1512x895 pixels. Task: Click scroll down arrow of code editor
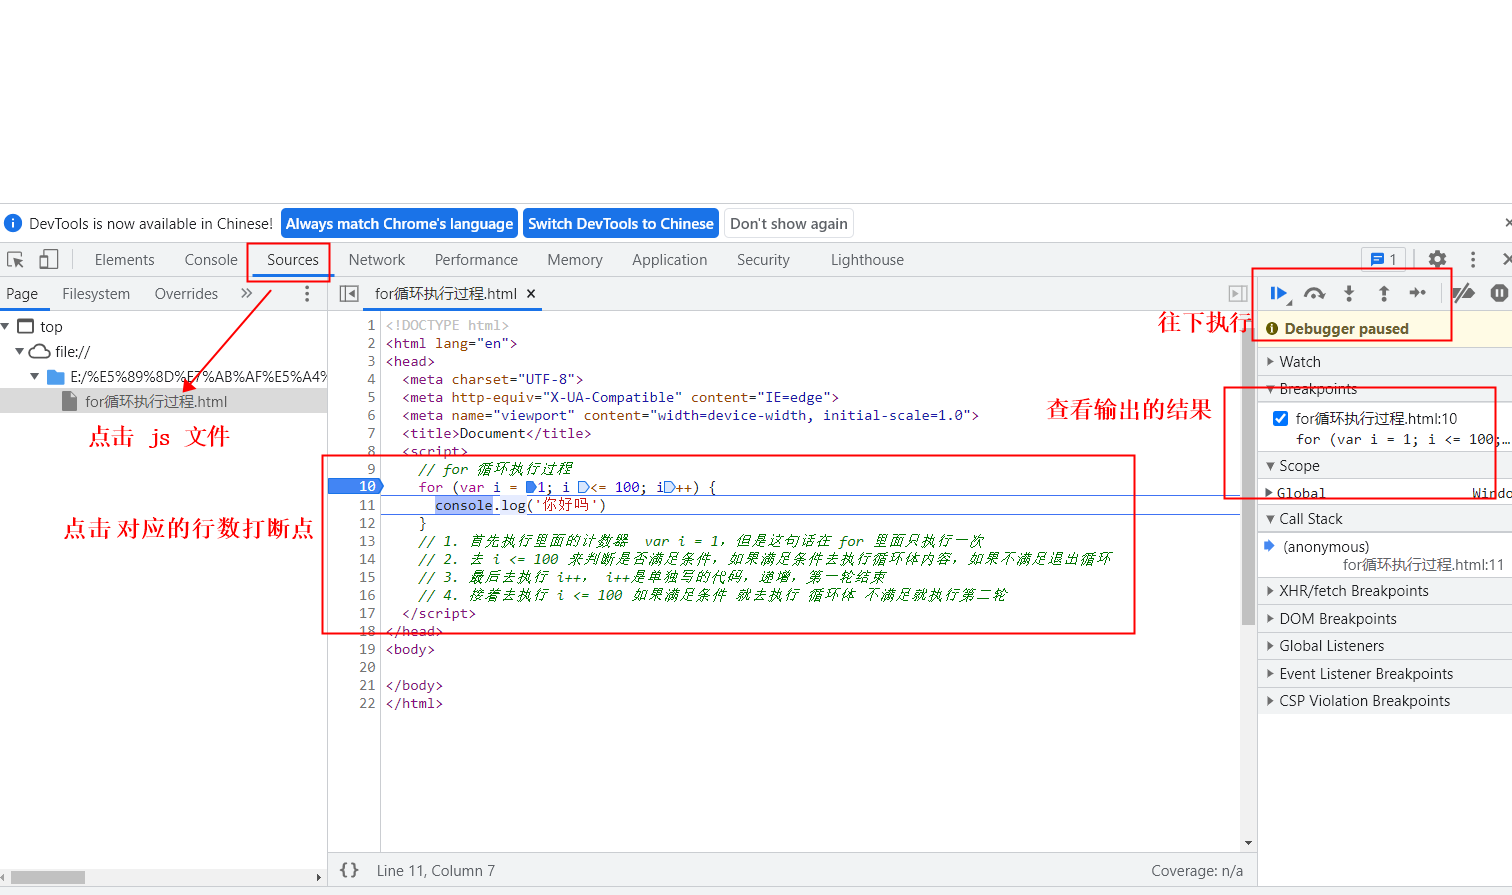pyautogui.click(x=1248, y=843)
